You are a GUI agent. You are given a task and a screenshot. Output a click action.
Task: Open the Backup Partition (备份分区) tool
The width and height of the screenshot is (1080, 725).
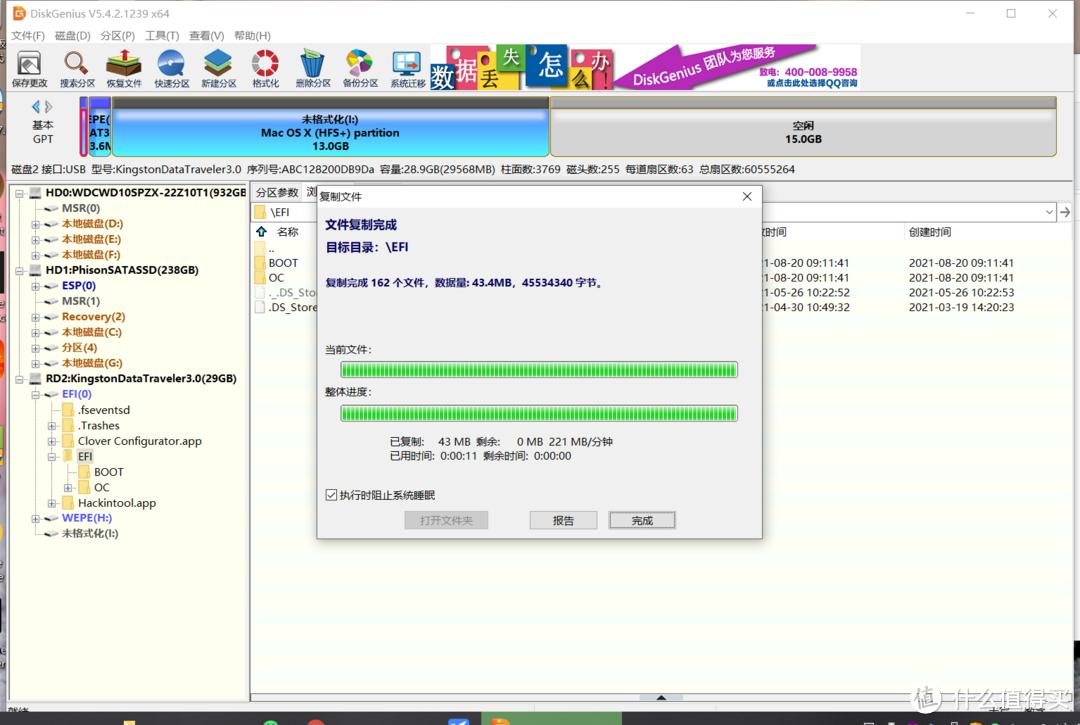pyautogui.click(x=360, y=68)
